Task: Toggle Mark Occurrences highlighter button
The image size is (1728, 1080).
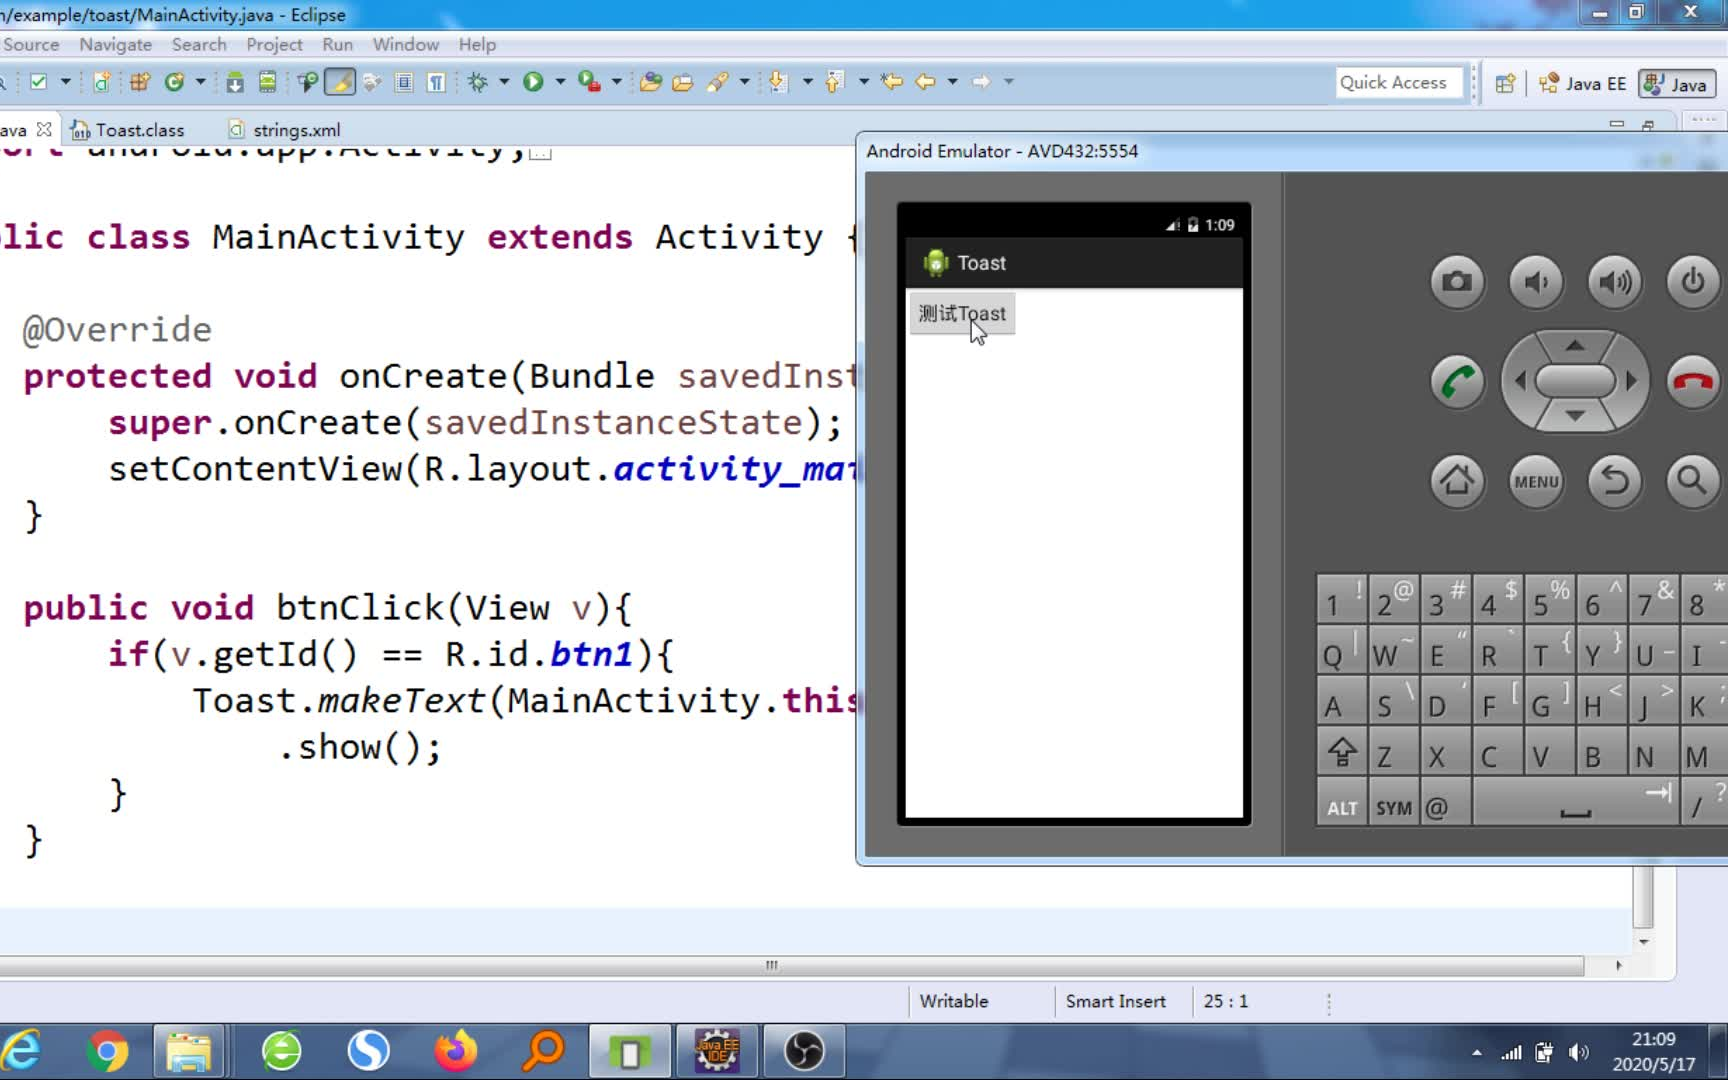Action: pyautogui.click(x=340, y=82)
